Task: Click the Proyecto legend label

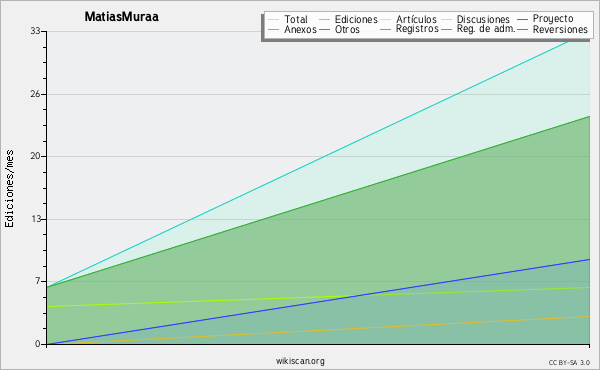Action: pos(553,19)
